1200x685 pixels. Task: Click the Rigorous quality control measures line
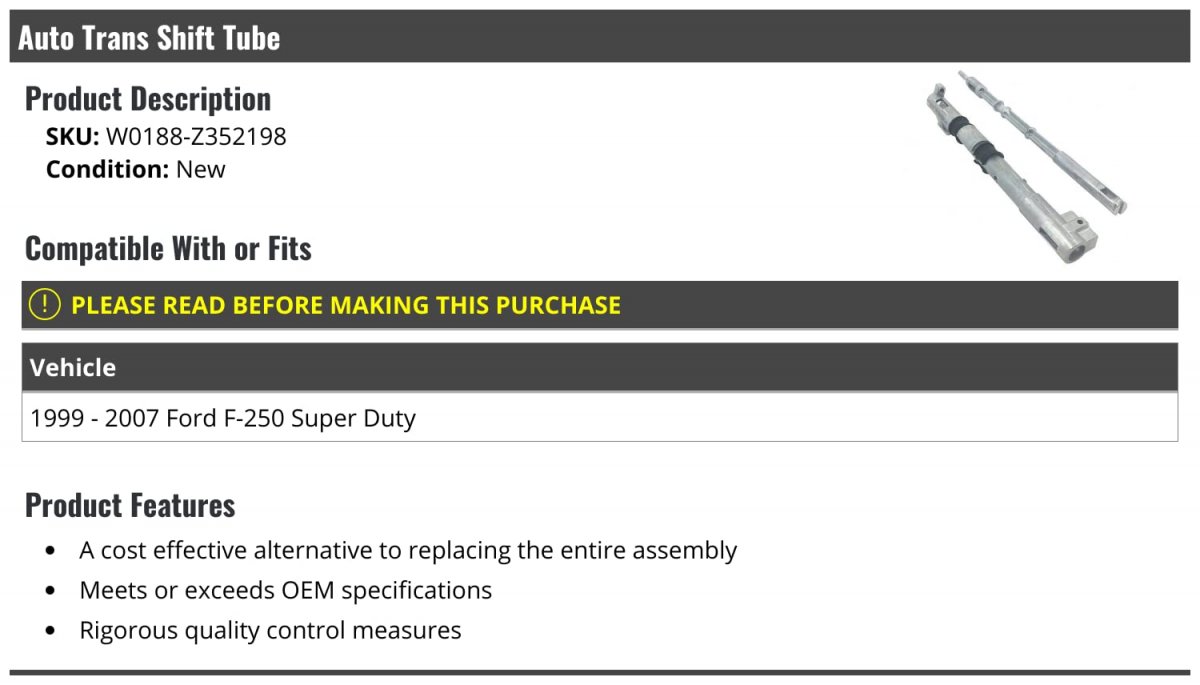[271, 630]
